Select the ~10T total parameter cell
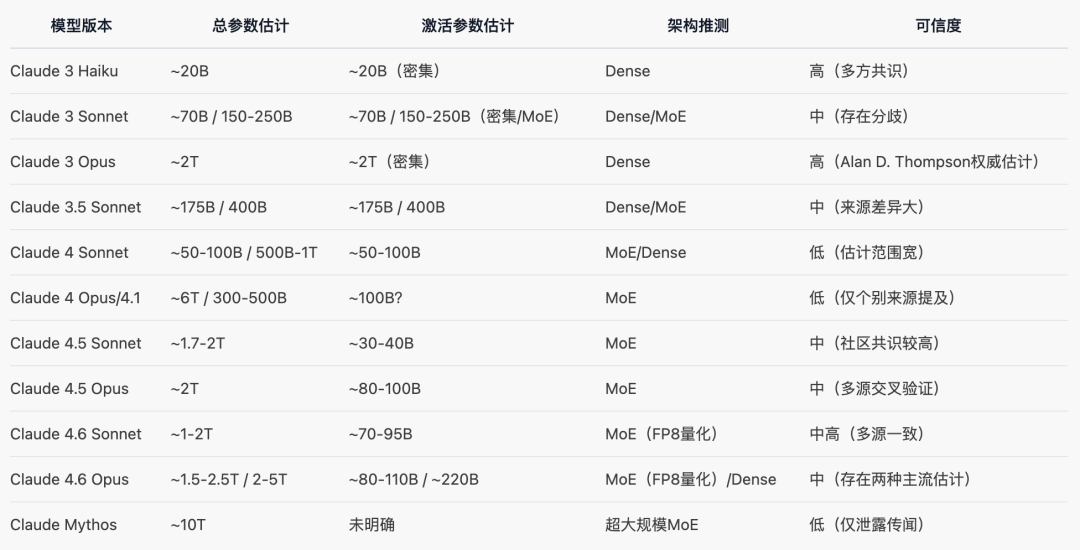 pos(191,525)
